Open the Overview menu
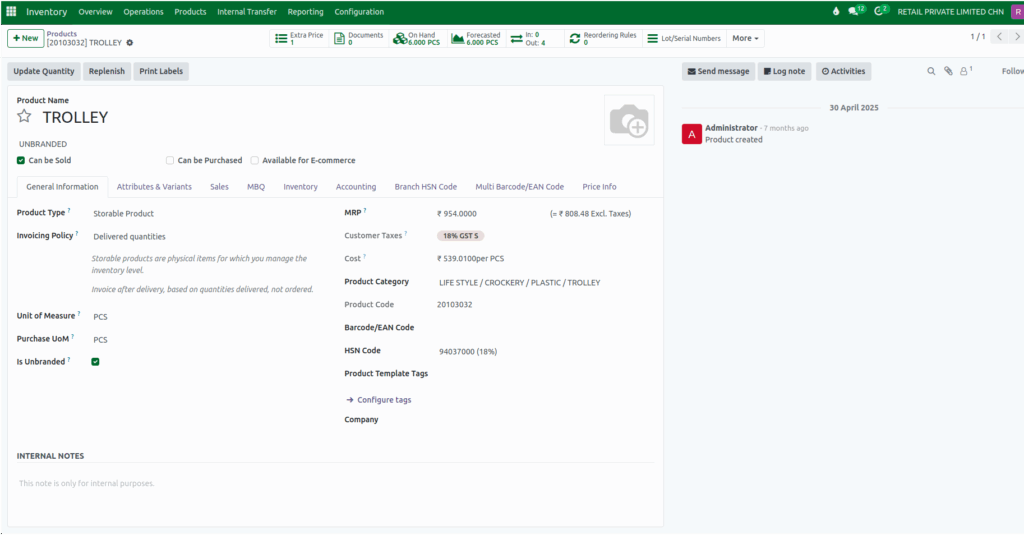 pos(95,12)
